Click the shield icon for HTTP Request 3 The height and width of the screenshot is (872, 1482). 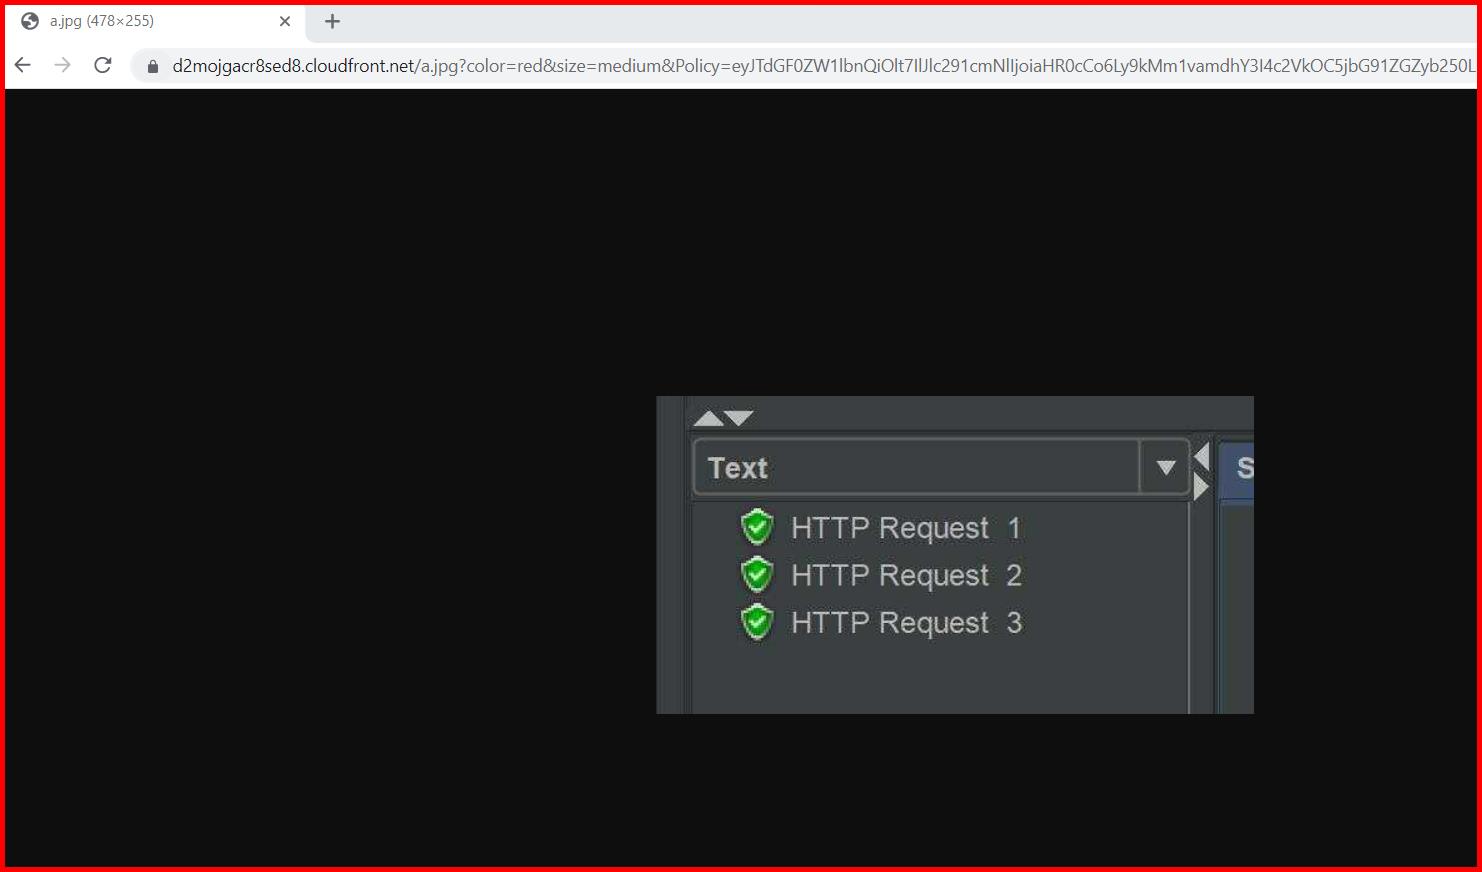click(x=757, y=622)
